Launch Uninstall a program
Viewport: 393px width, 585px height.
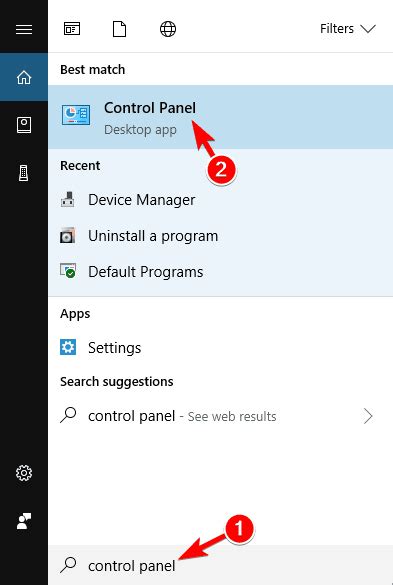[220, 236]
